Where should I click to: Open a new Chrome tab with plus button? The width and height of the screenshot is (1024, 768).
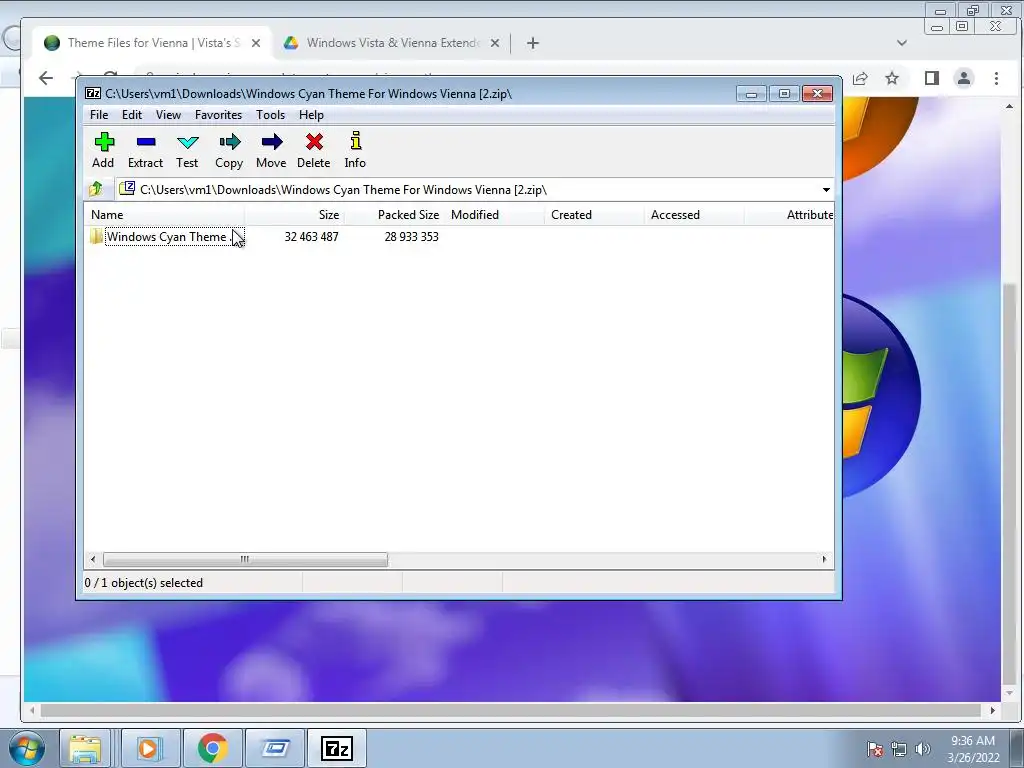coord(533,43)
